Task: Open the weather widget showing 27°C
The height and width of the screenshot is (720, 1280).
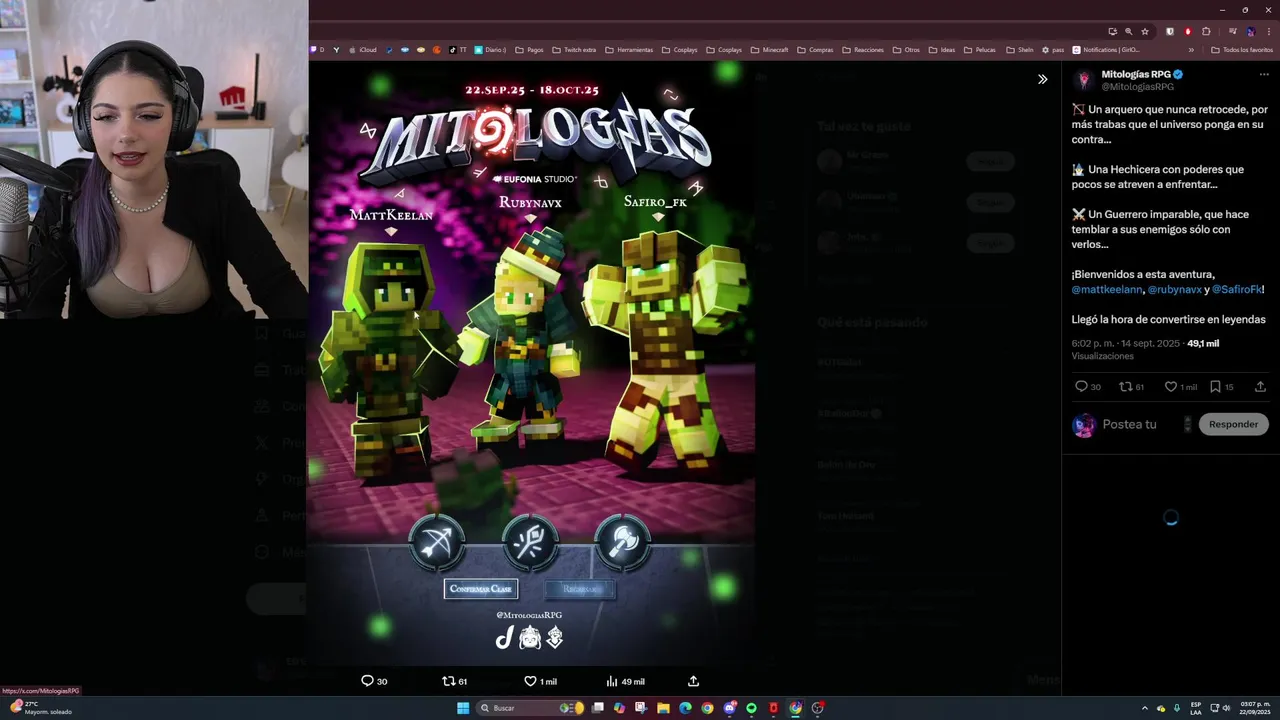Action: click(40, 708)
